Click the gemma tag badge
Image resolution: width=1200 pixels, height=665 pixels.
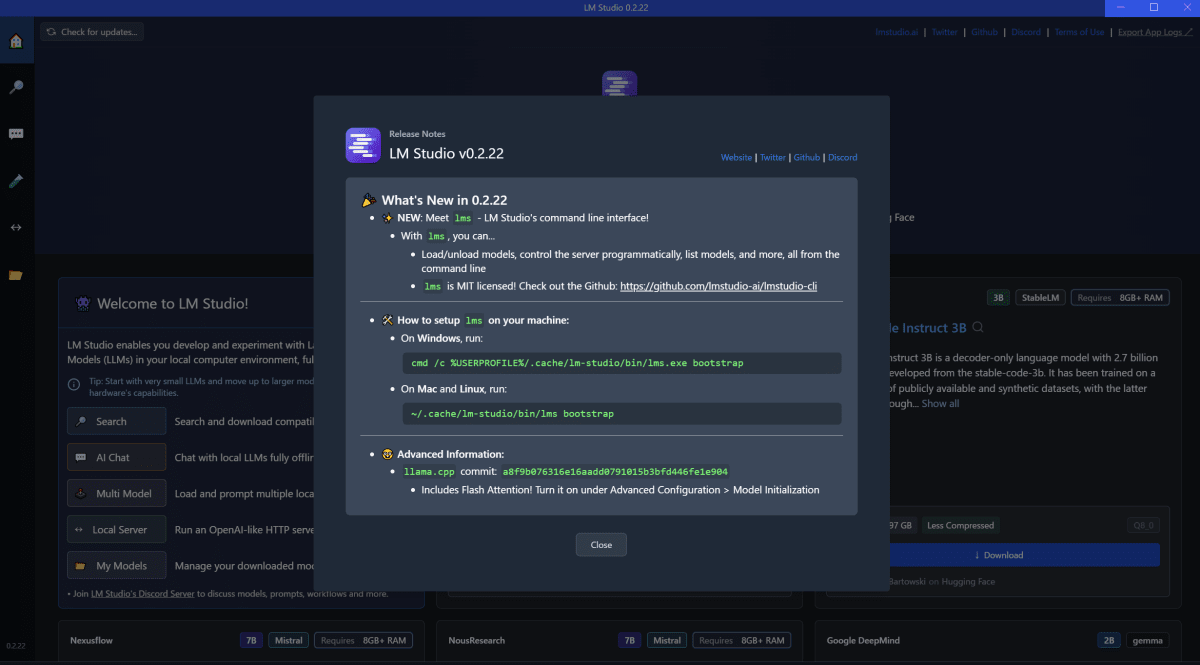pos(1149,640)
